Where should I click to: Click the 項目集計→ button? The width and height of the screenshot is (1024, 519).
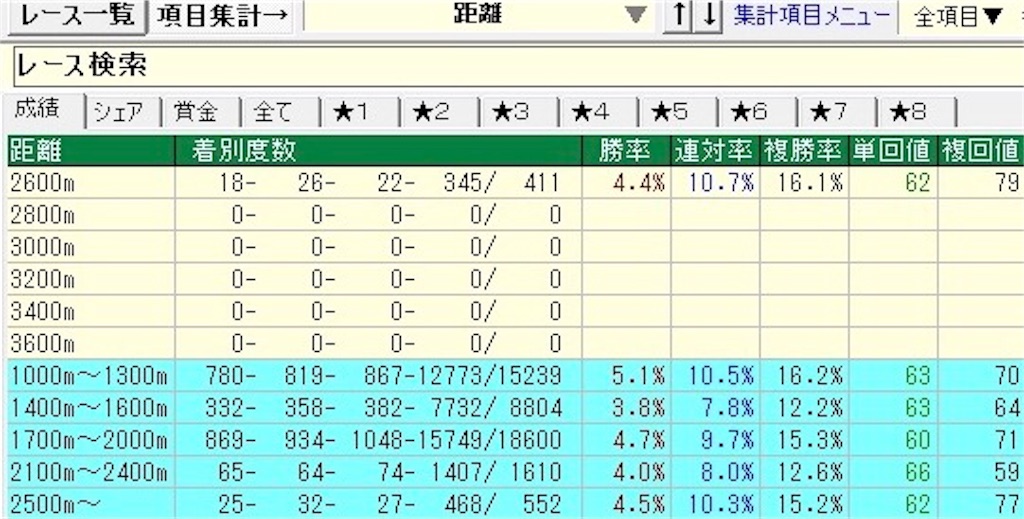coord(223,16)
